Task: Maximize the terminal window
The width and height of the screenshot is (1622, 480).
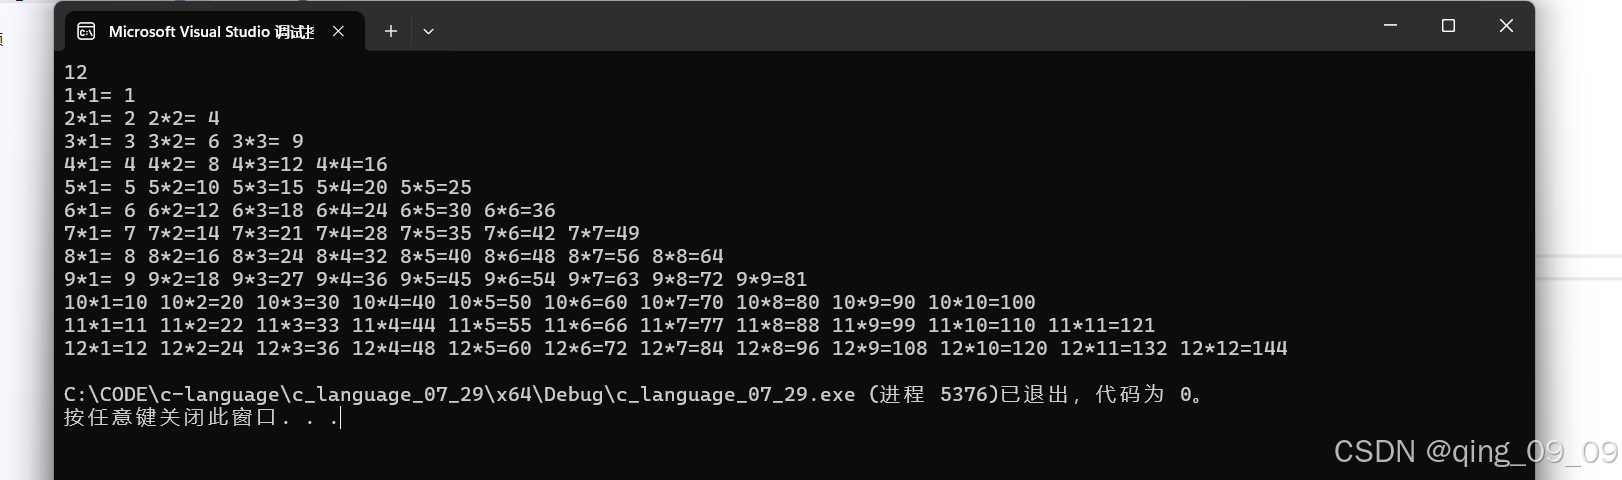Action: 1448,26
